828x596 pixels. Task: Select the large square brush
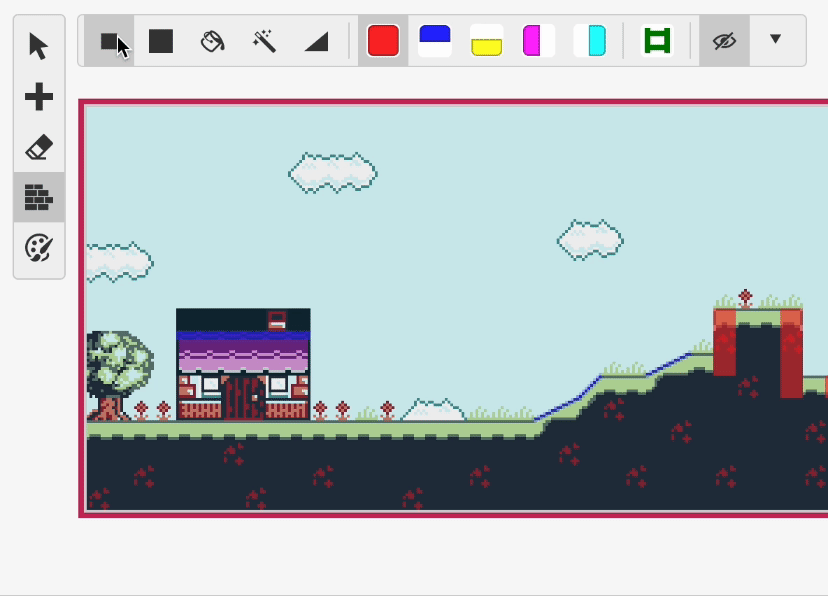[x=161, y=41]
